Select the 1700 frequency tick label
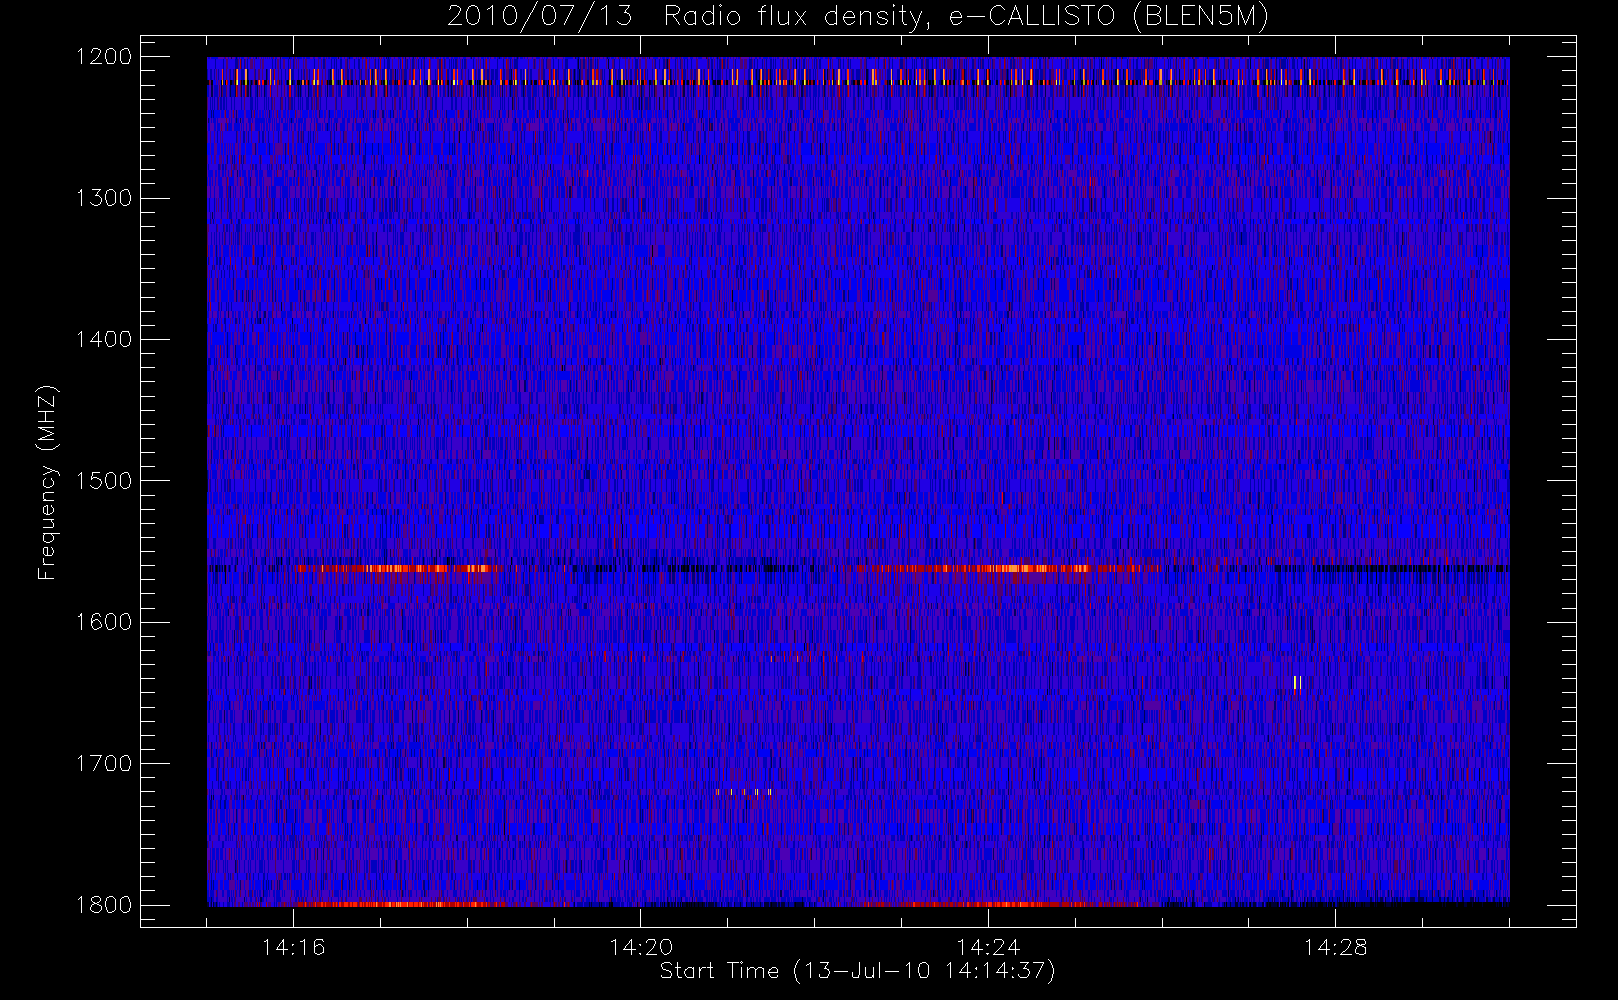The height and width of the screenshot is (1000, 1618). tap(104, 764)
